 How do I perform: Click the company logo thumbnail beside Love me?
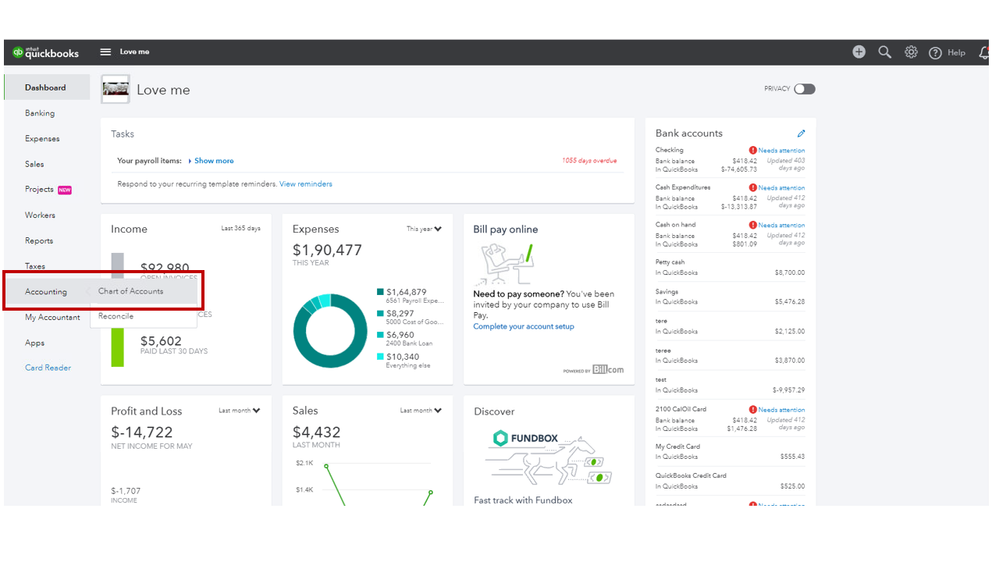pos(115,89)
